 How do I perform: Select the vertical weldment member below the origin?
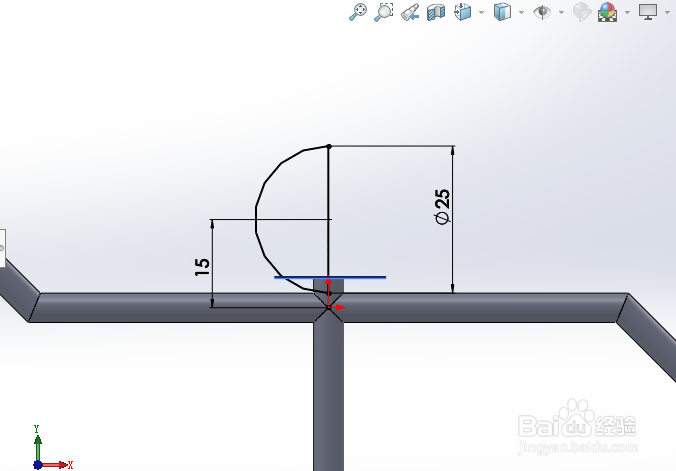[x=329, y=395]
